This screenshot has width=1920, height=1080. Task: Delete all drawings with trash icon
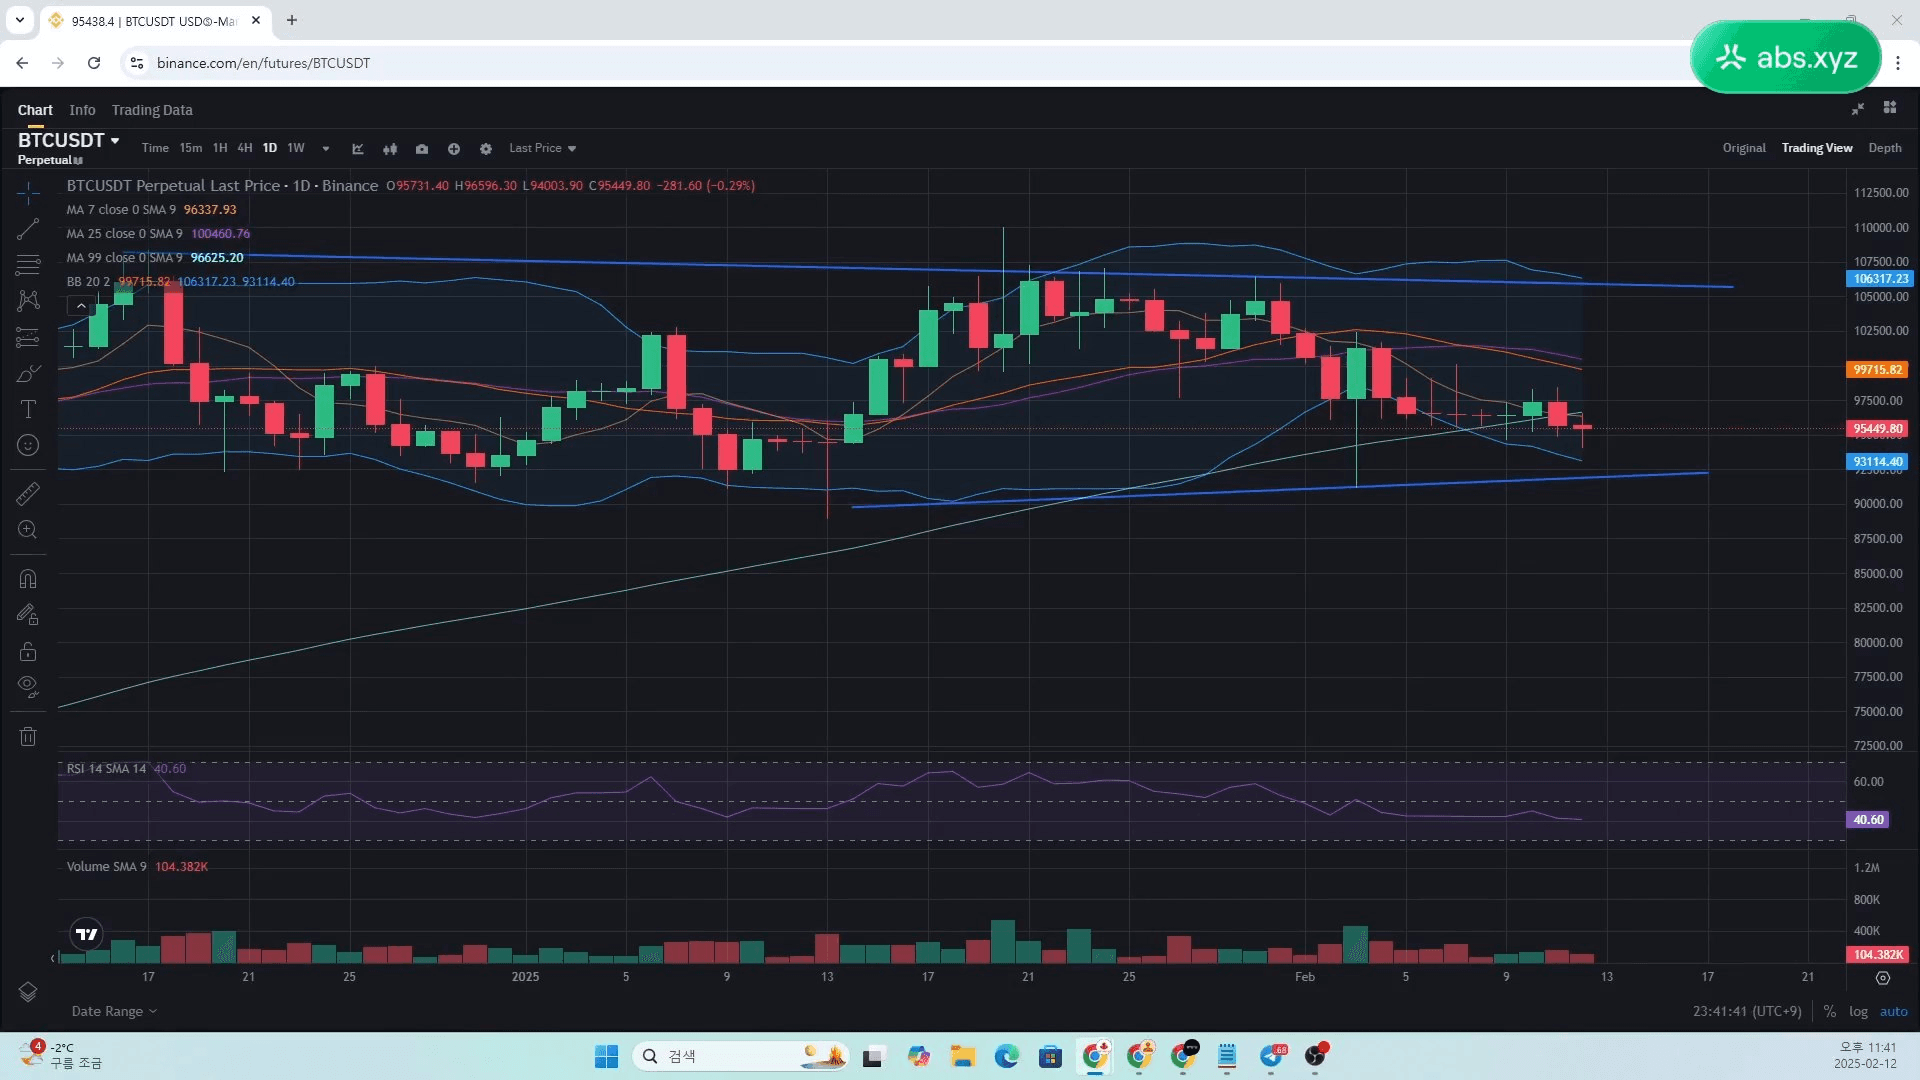[x=28, y=737]
